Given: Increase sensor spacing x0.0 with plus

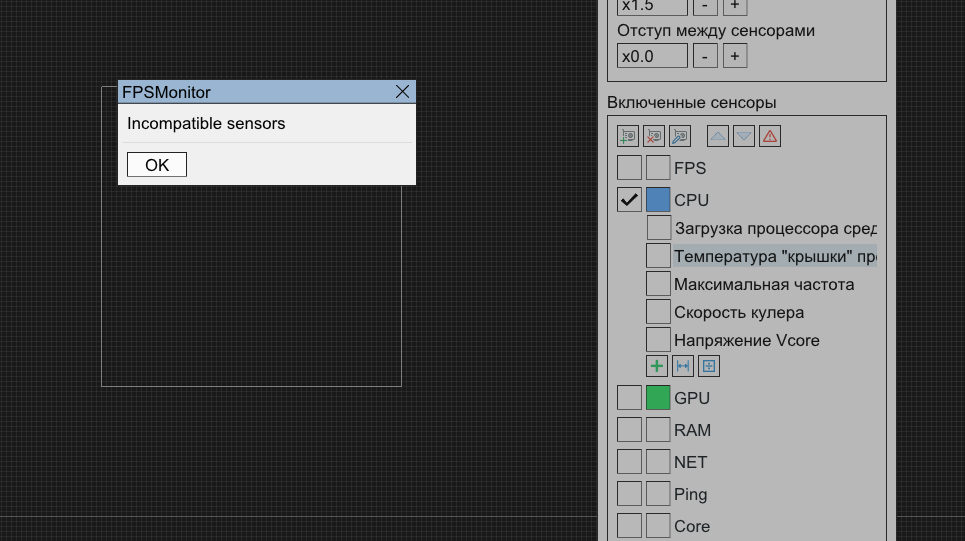Looking at the screenshot, I should [735, 56].
